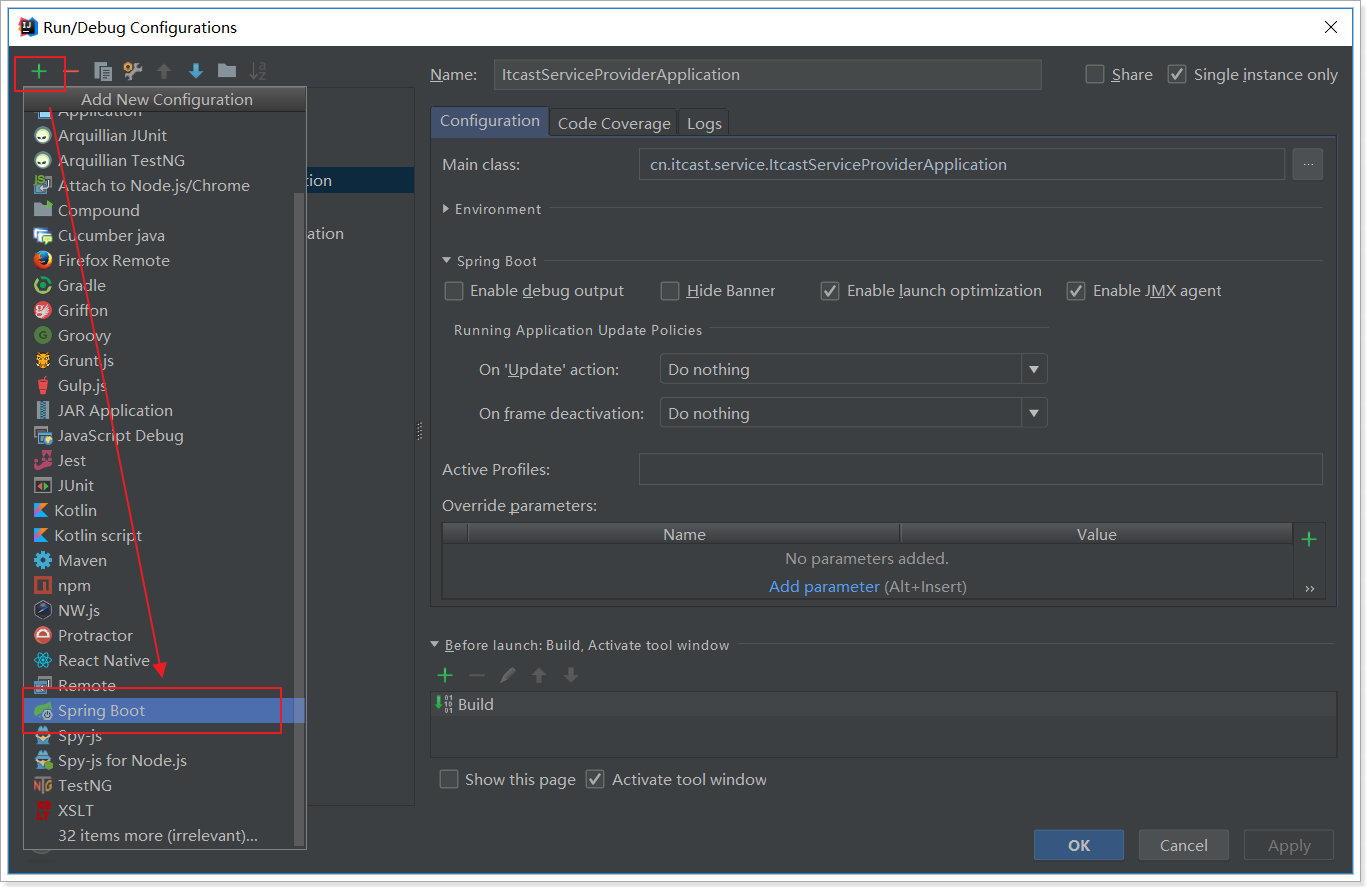The height and width of the screenshot is (887, 1366).
Task: Toggle Enable JMX agent checkbox
Action: pyautogui.click(x=1076, y=291)
